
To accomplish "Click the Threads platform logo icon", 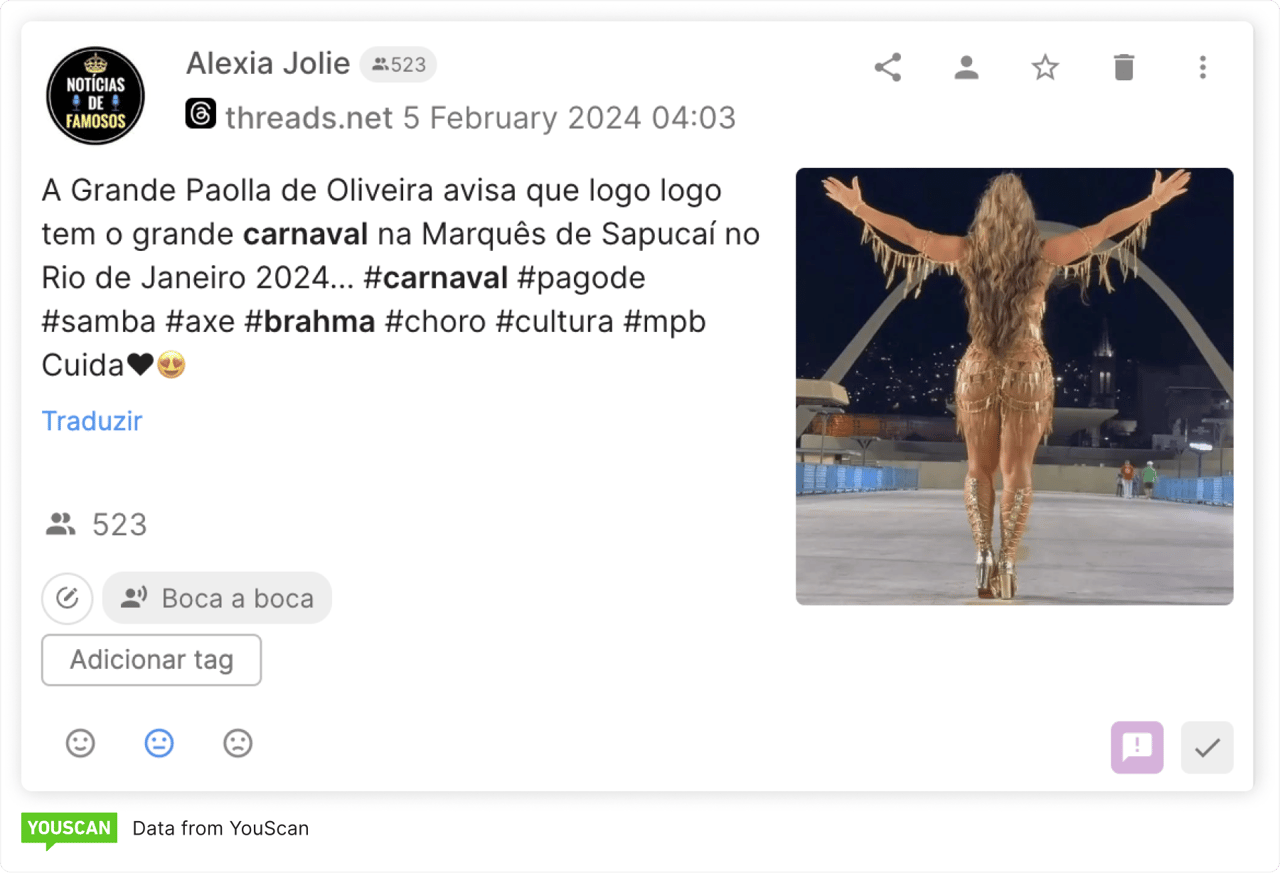I will click(200, 114).
